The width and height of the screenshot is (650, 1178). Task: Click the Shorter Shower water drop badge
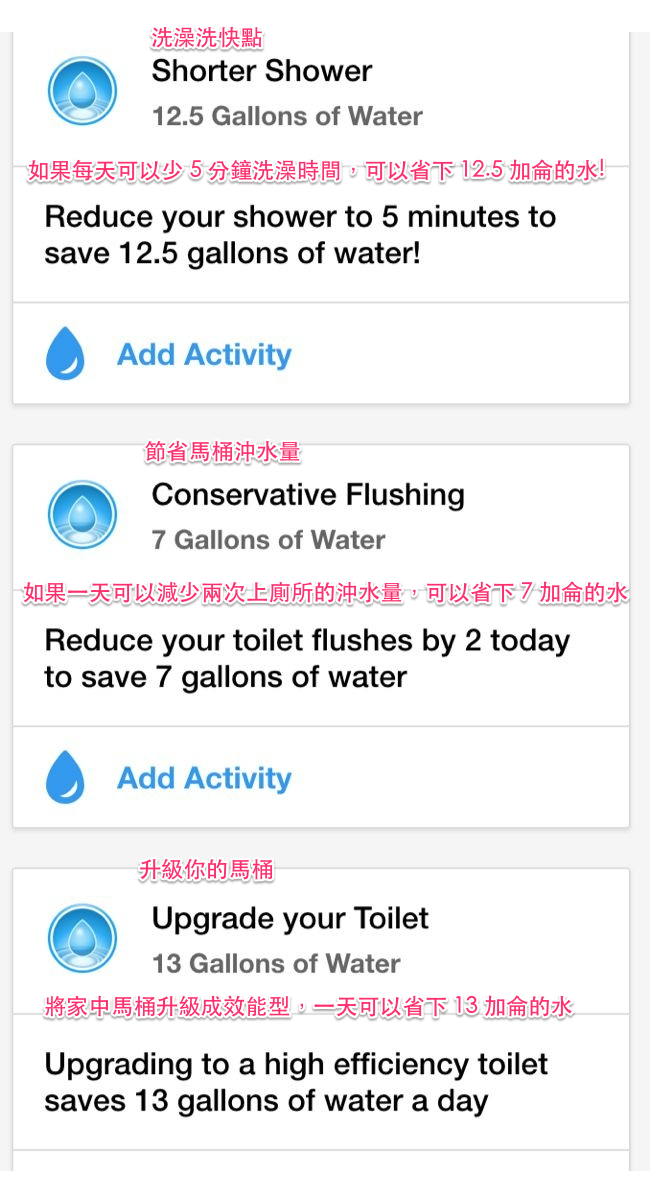(x=82, y=91)
